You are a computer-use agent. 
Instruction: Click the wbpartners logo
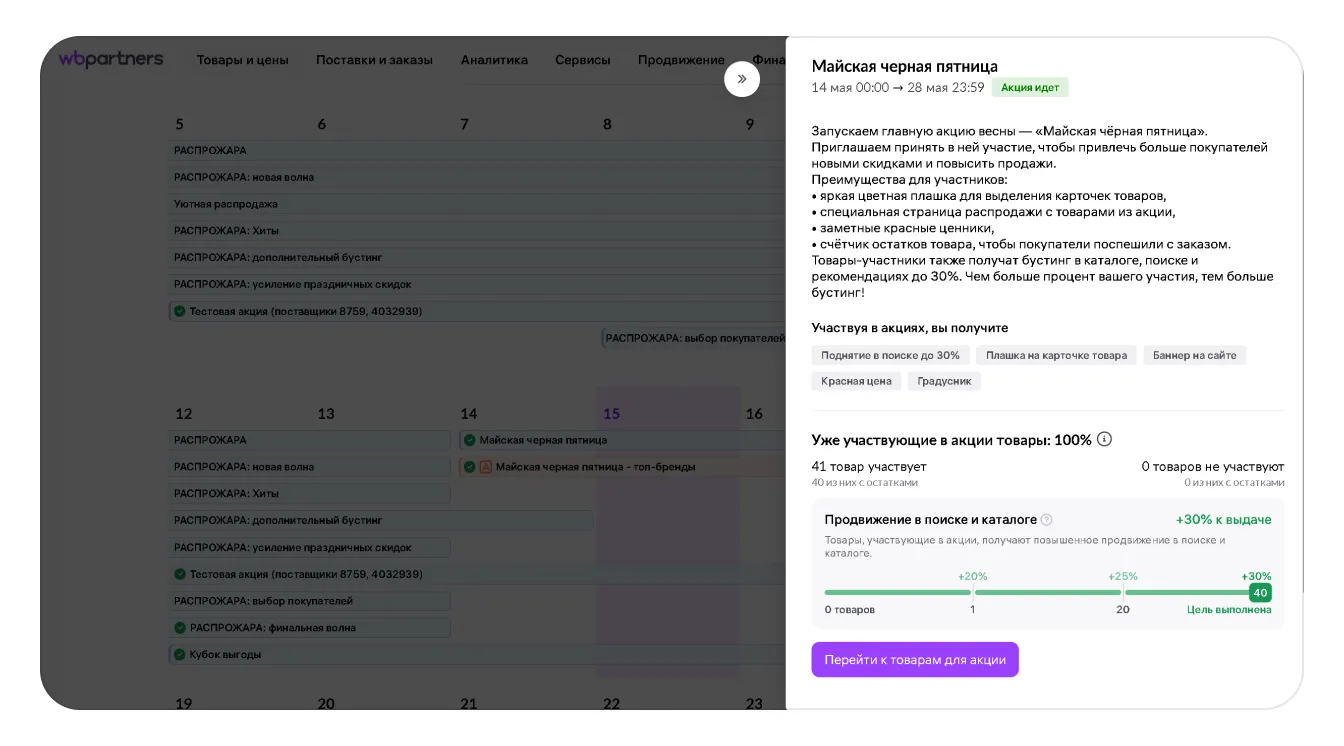[x=110, y=59]
